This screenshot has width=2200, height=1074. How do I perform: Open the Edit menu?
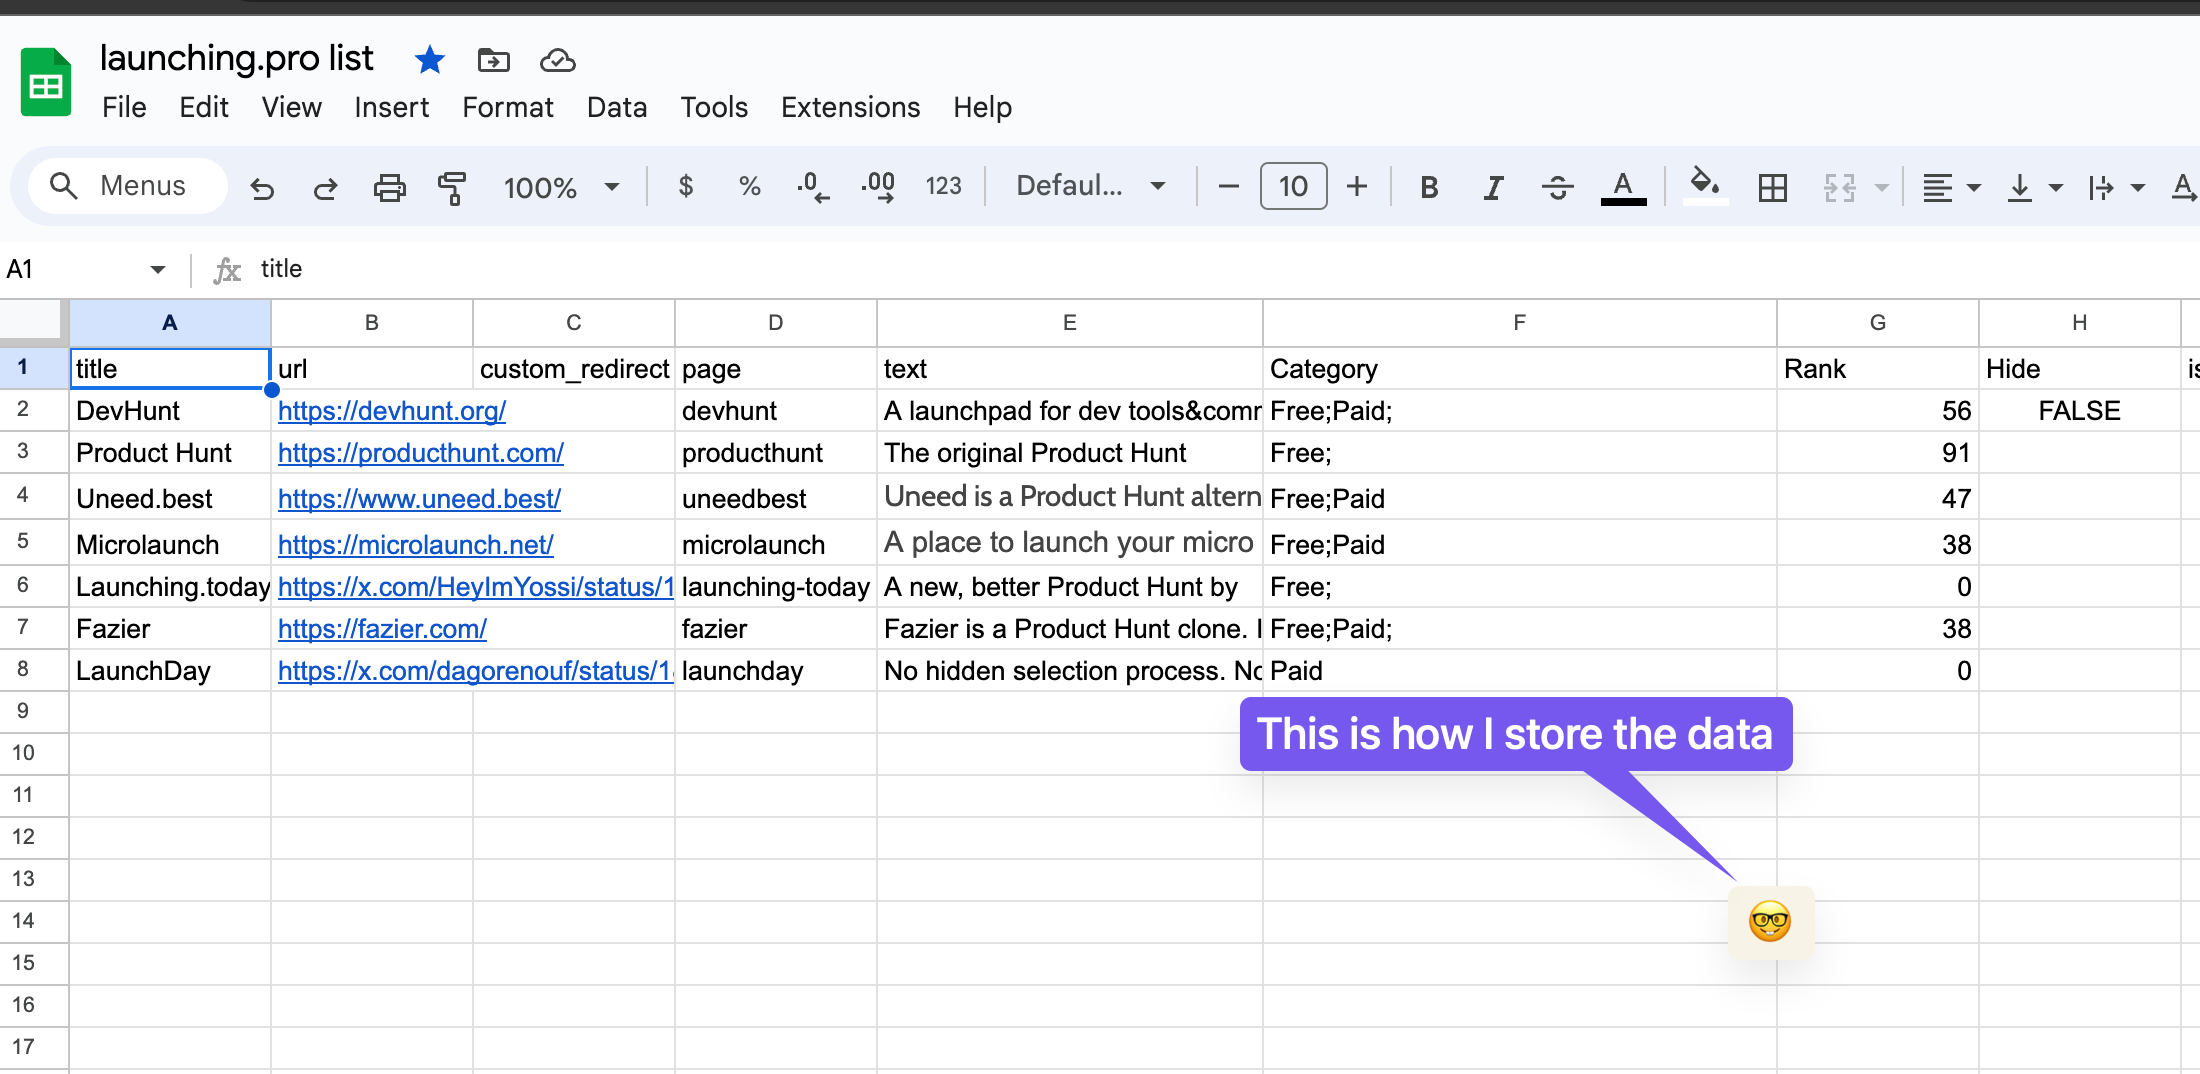point(204,107)
